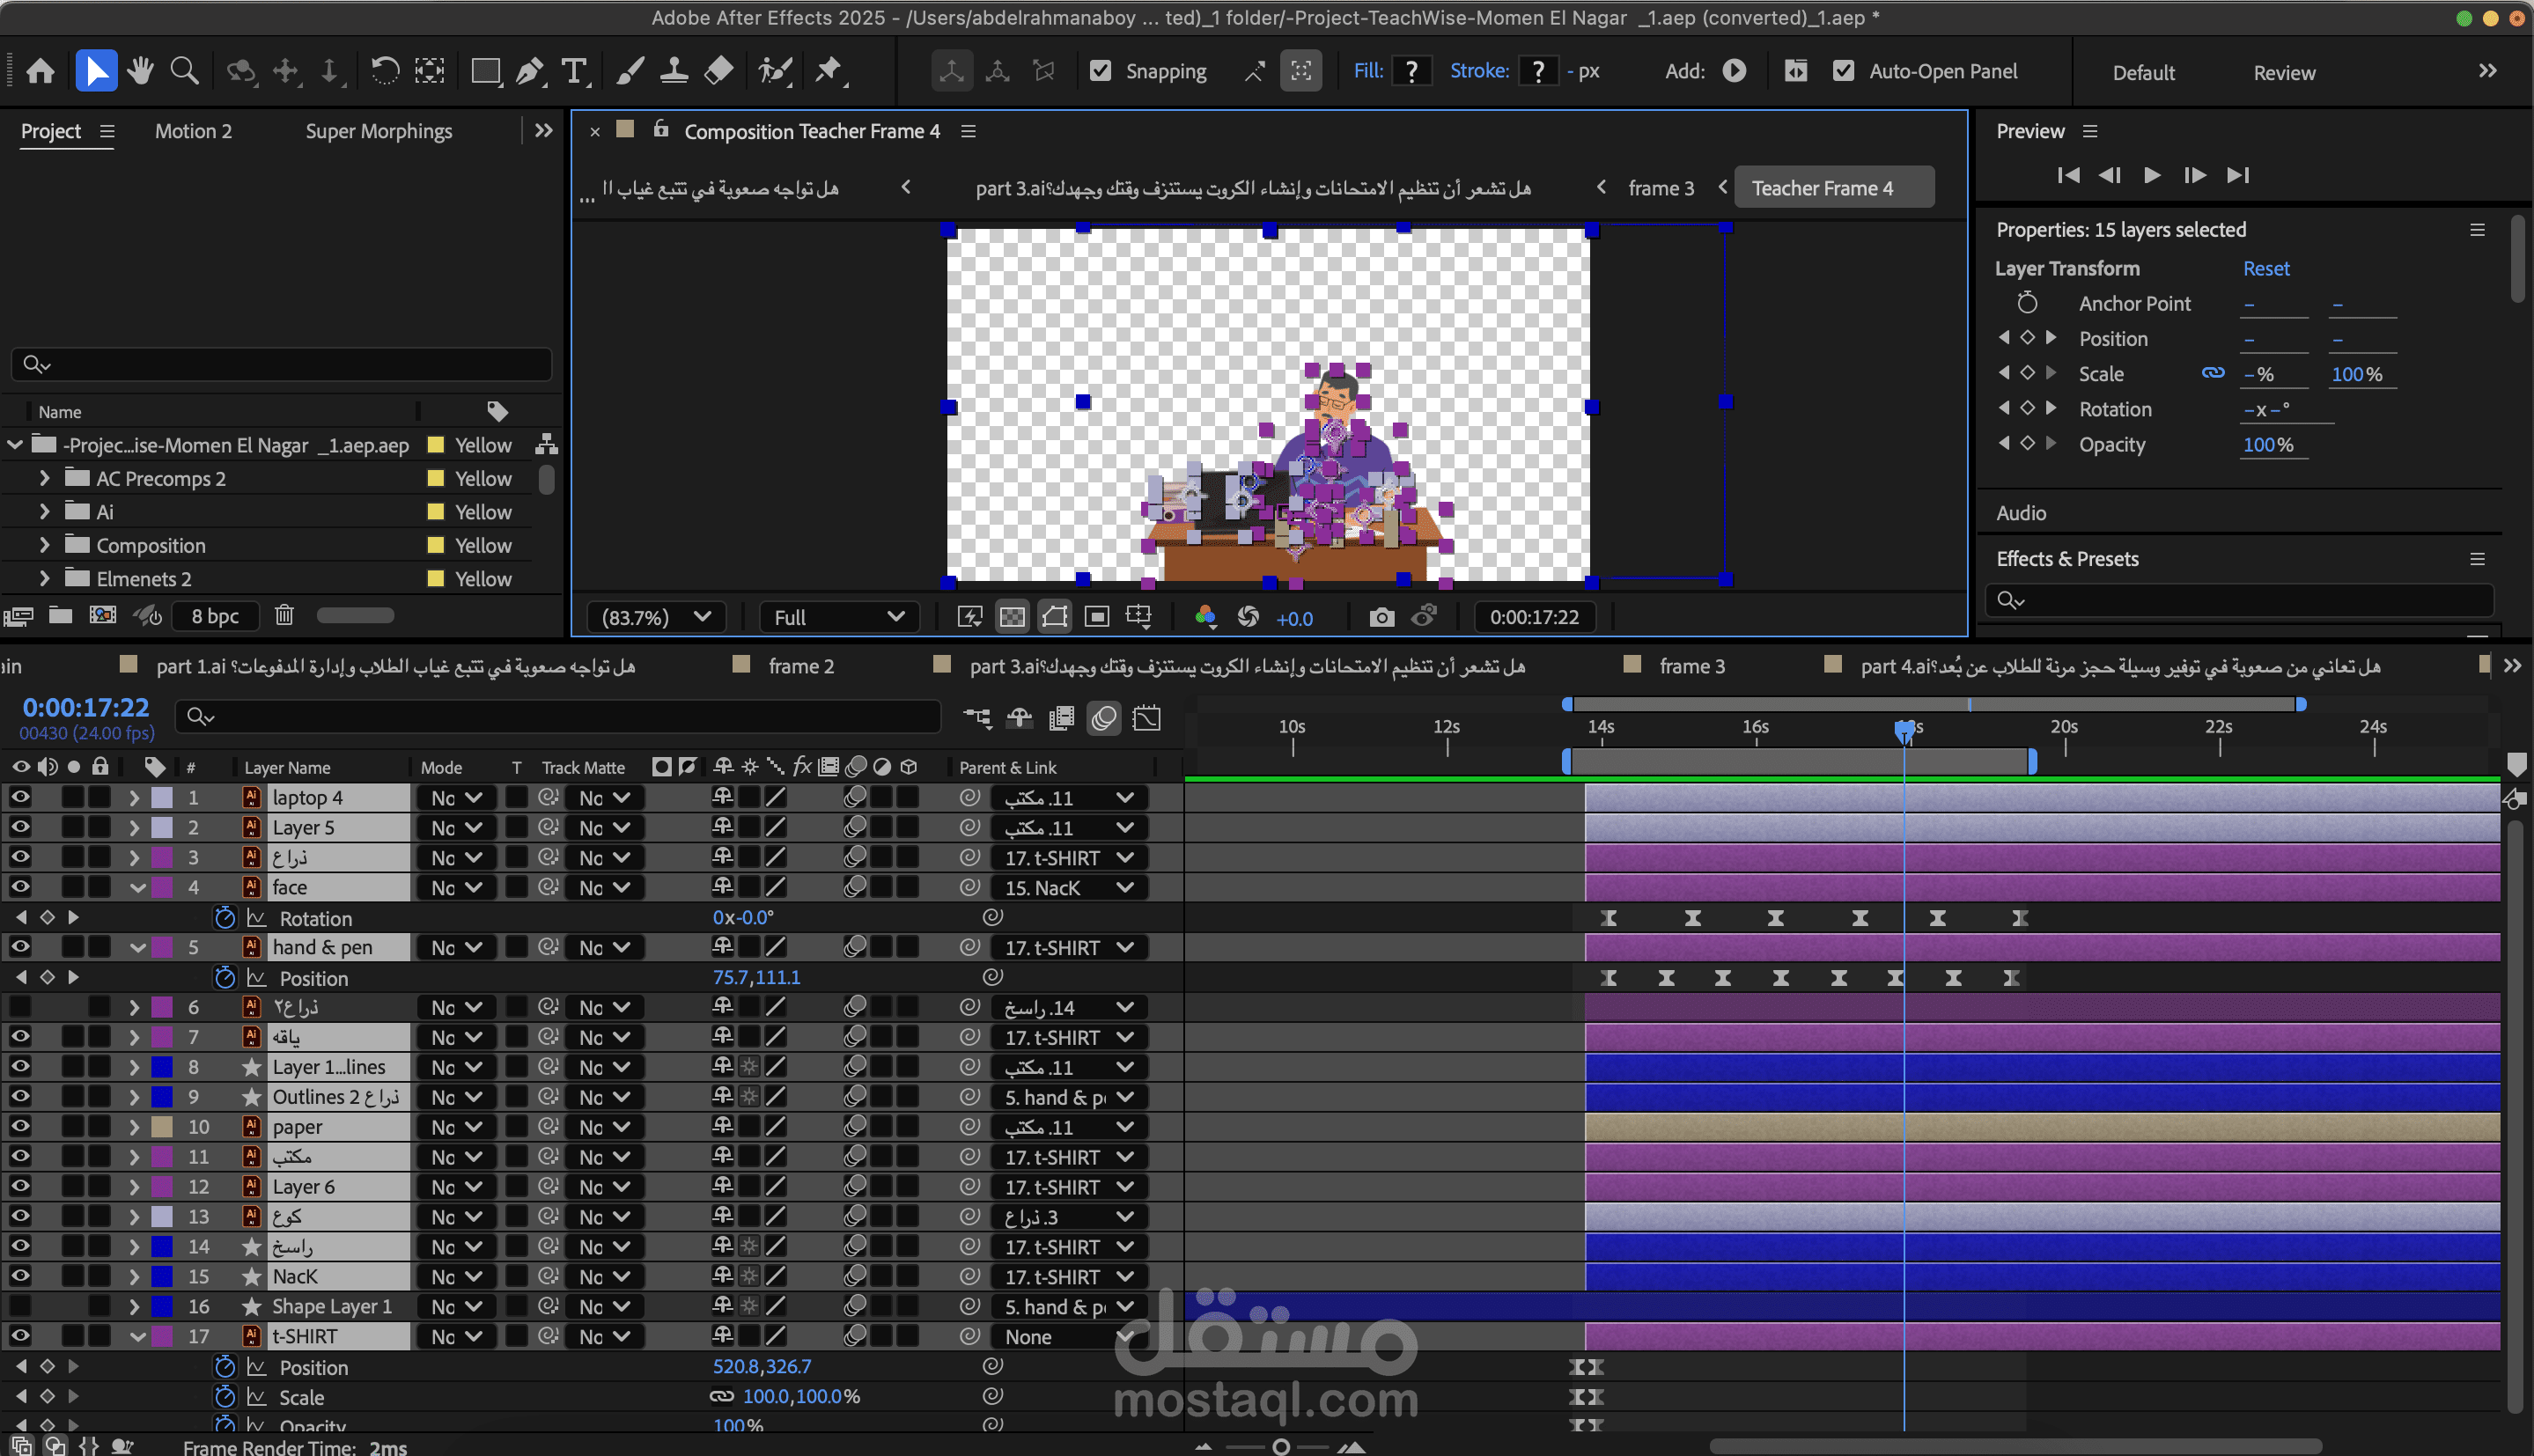Viewport: 2534px width, 1456px height.
Task: Switch to the Review workspace
Action: [2283, 72]
